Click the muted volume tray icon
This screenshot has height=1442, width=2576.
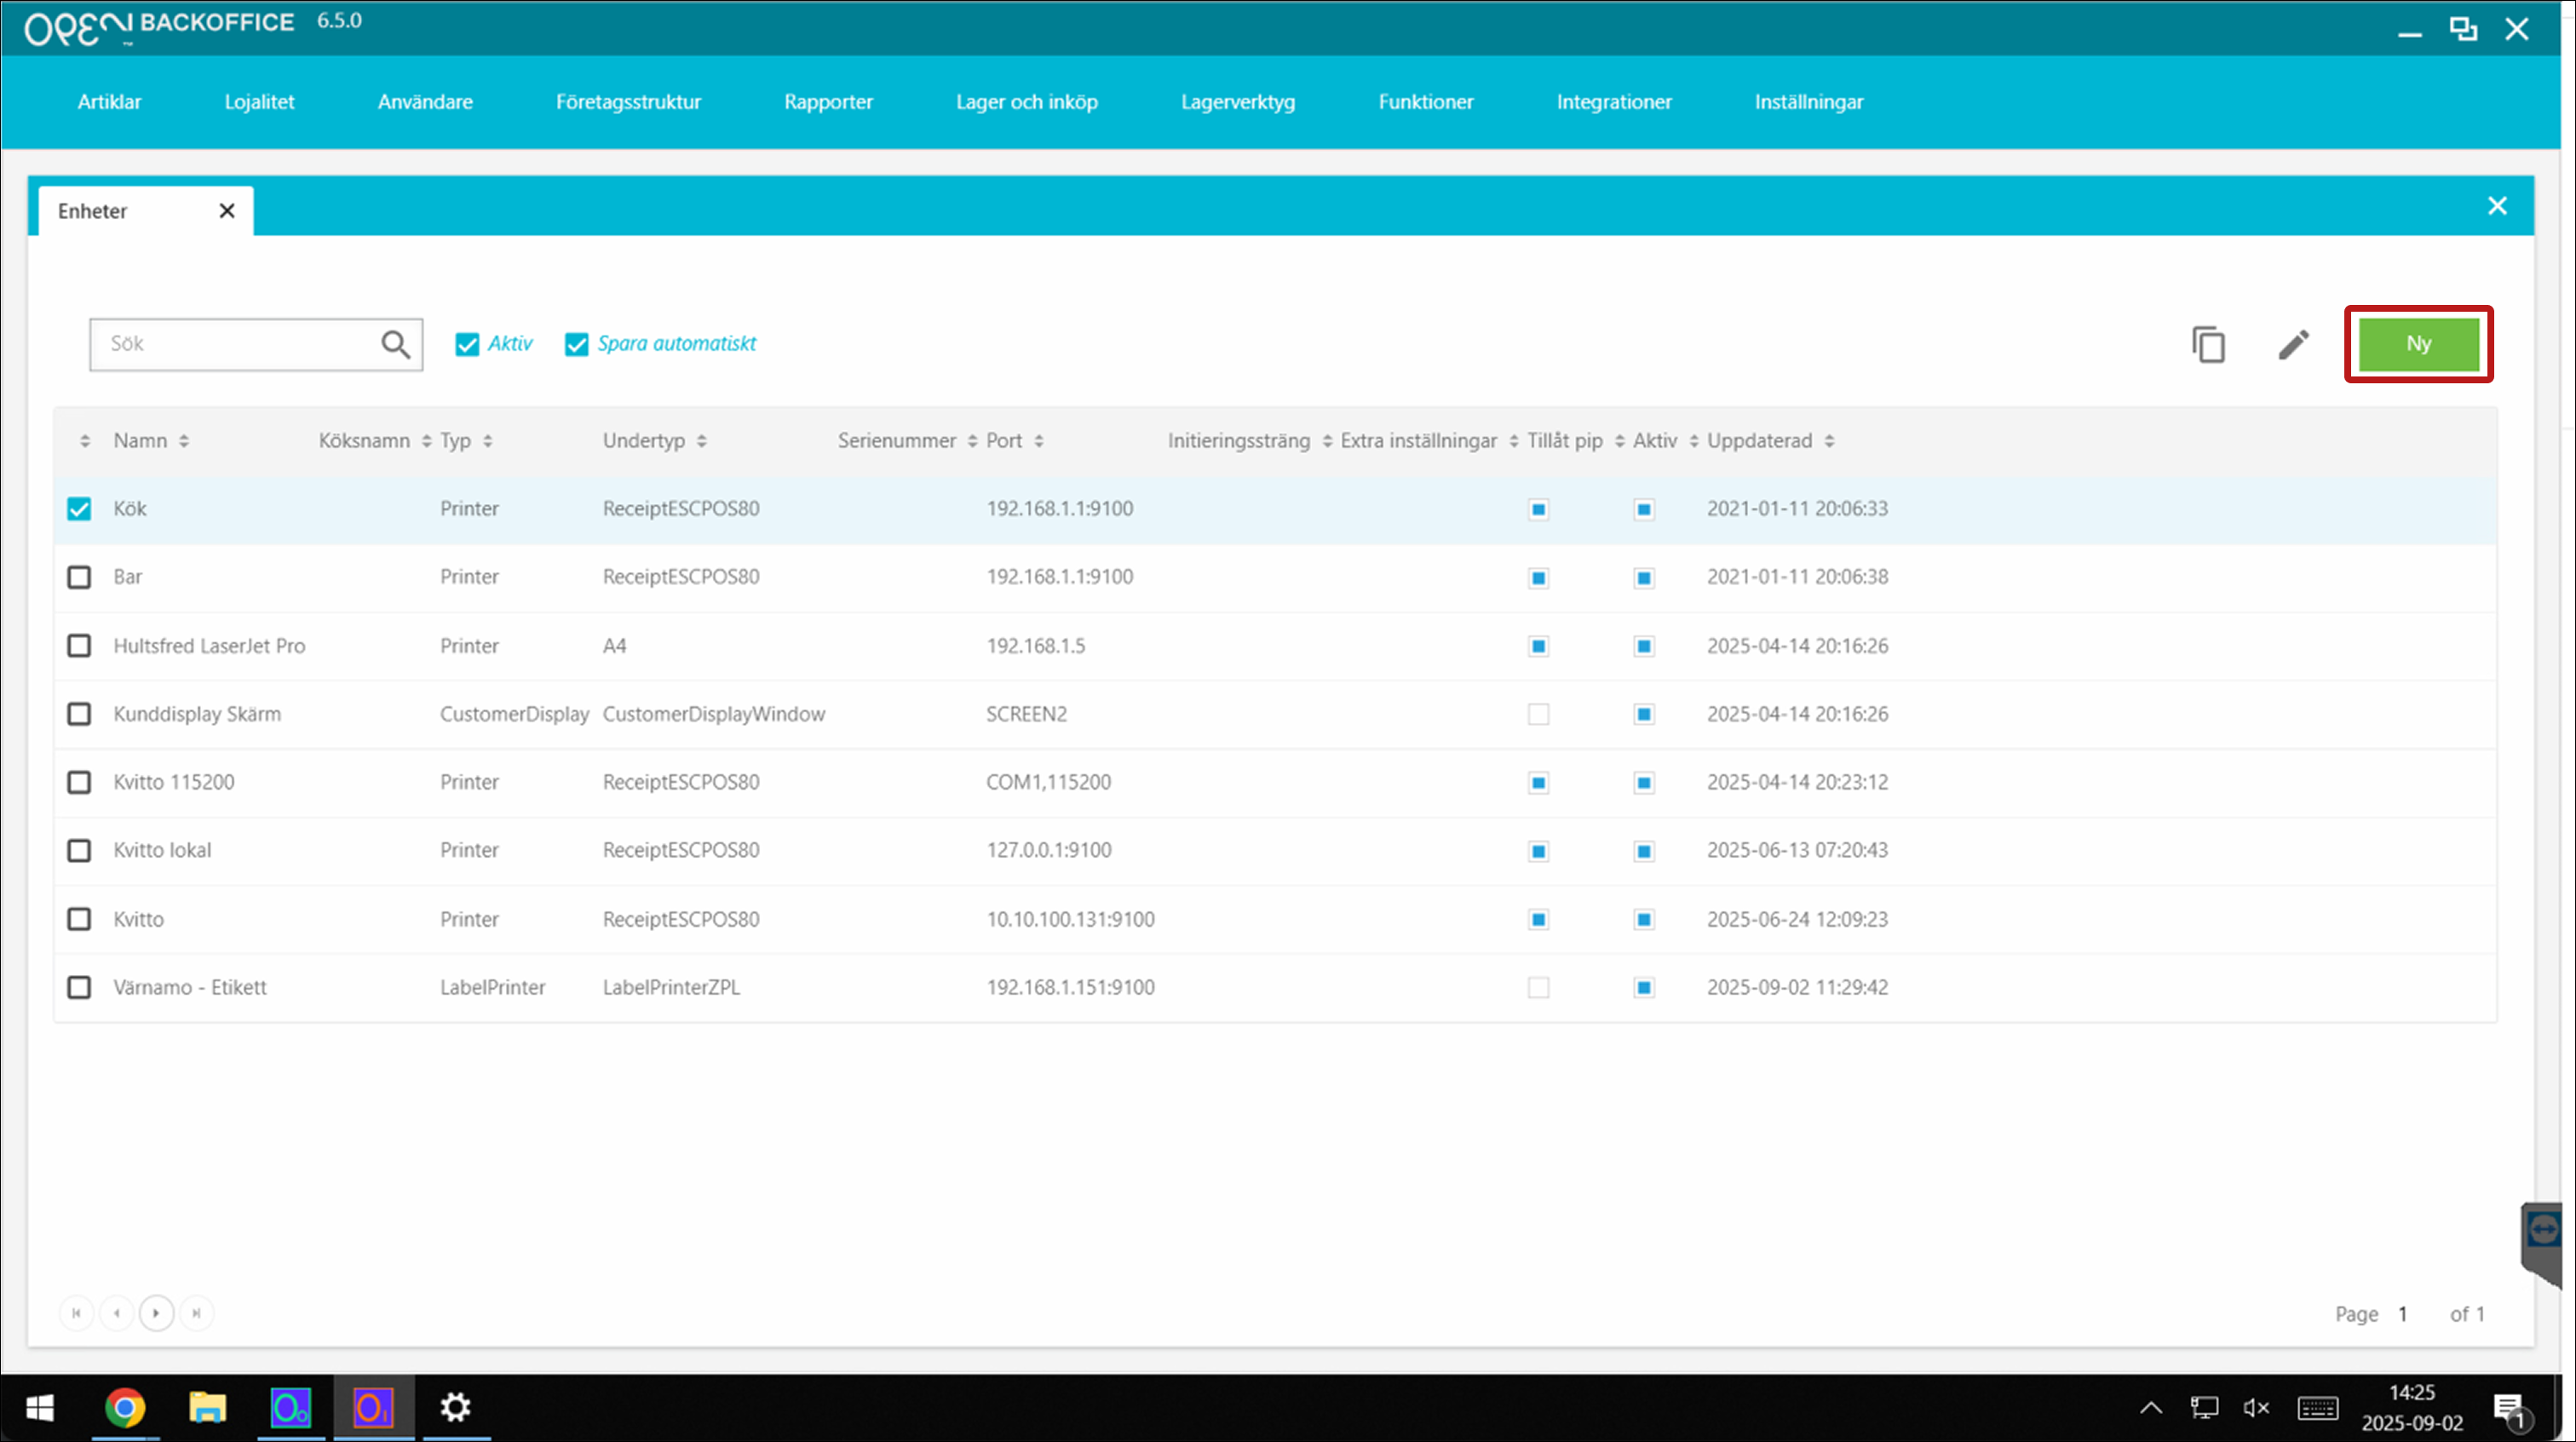pos(2256,1408)
